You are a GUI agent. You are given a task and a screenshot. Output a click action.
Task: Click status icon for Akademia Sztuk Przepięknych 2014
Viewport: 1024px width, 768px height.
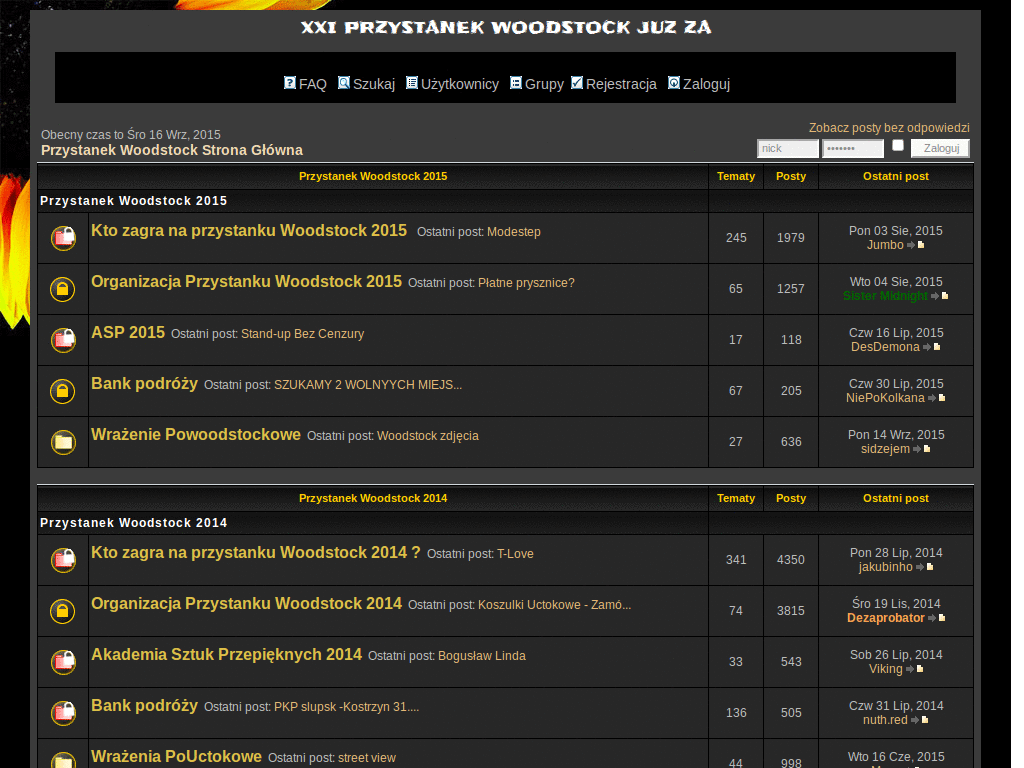pyautogui.click(x=63, y=662)
